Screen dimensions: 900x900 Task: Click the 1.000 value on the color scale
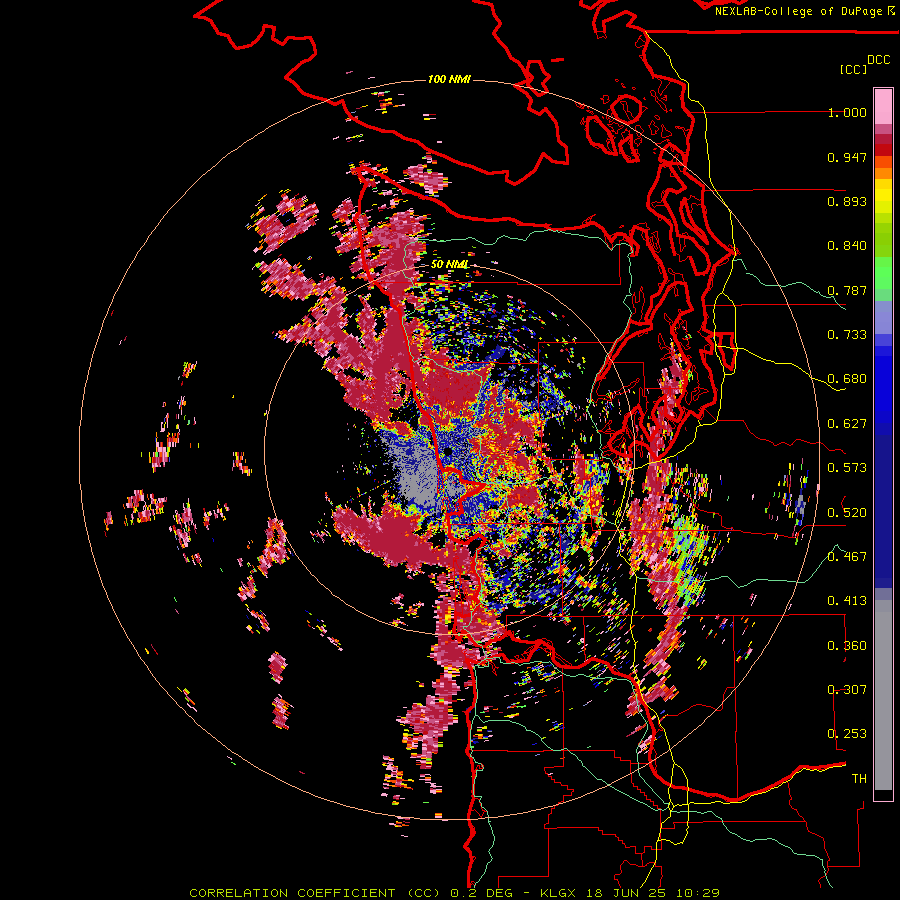(x=847, y=112)
